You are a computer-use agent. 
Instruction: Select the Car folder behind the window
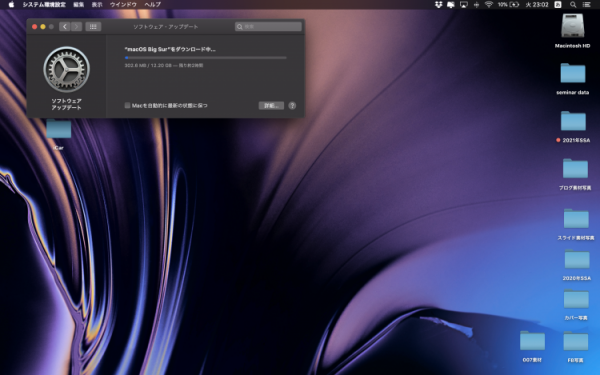(x=59, y=129)
